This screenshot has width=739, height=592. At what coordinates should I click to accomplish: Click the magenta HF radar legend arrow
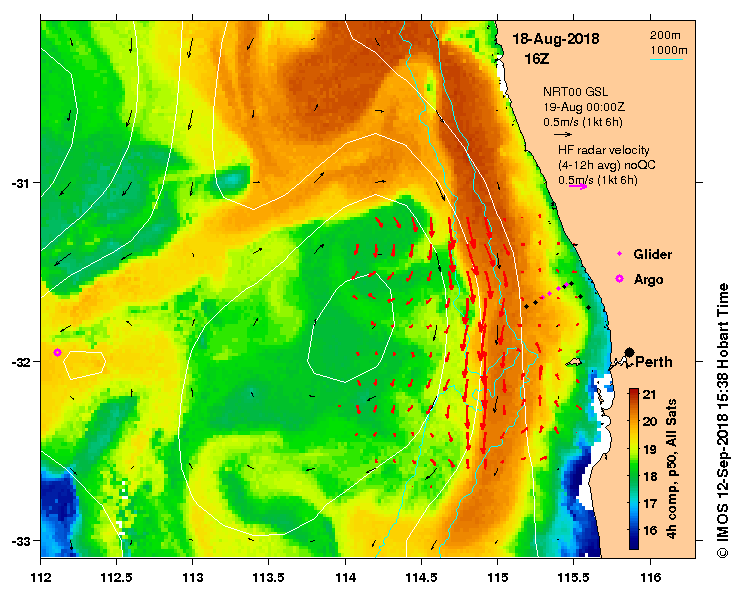tap(578, 187)
